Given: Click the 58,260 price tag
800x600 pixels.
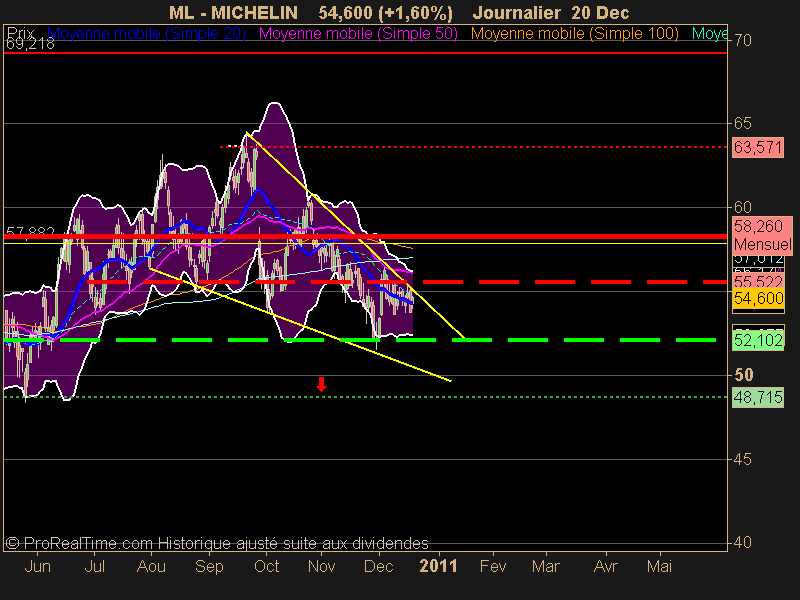Looking at the screenshot, I should pyautogui.click(x=758, y=226).
